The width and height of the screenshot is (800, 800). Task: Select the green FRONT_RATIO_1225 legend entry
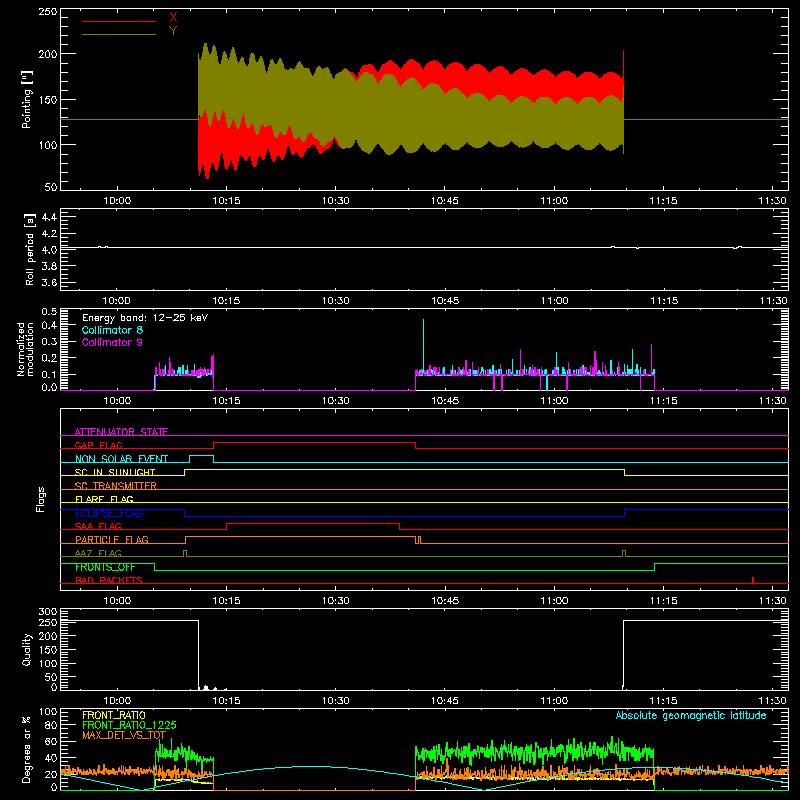pyautogui.click(x=129, y=725)
